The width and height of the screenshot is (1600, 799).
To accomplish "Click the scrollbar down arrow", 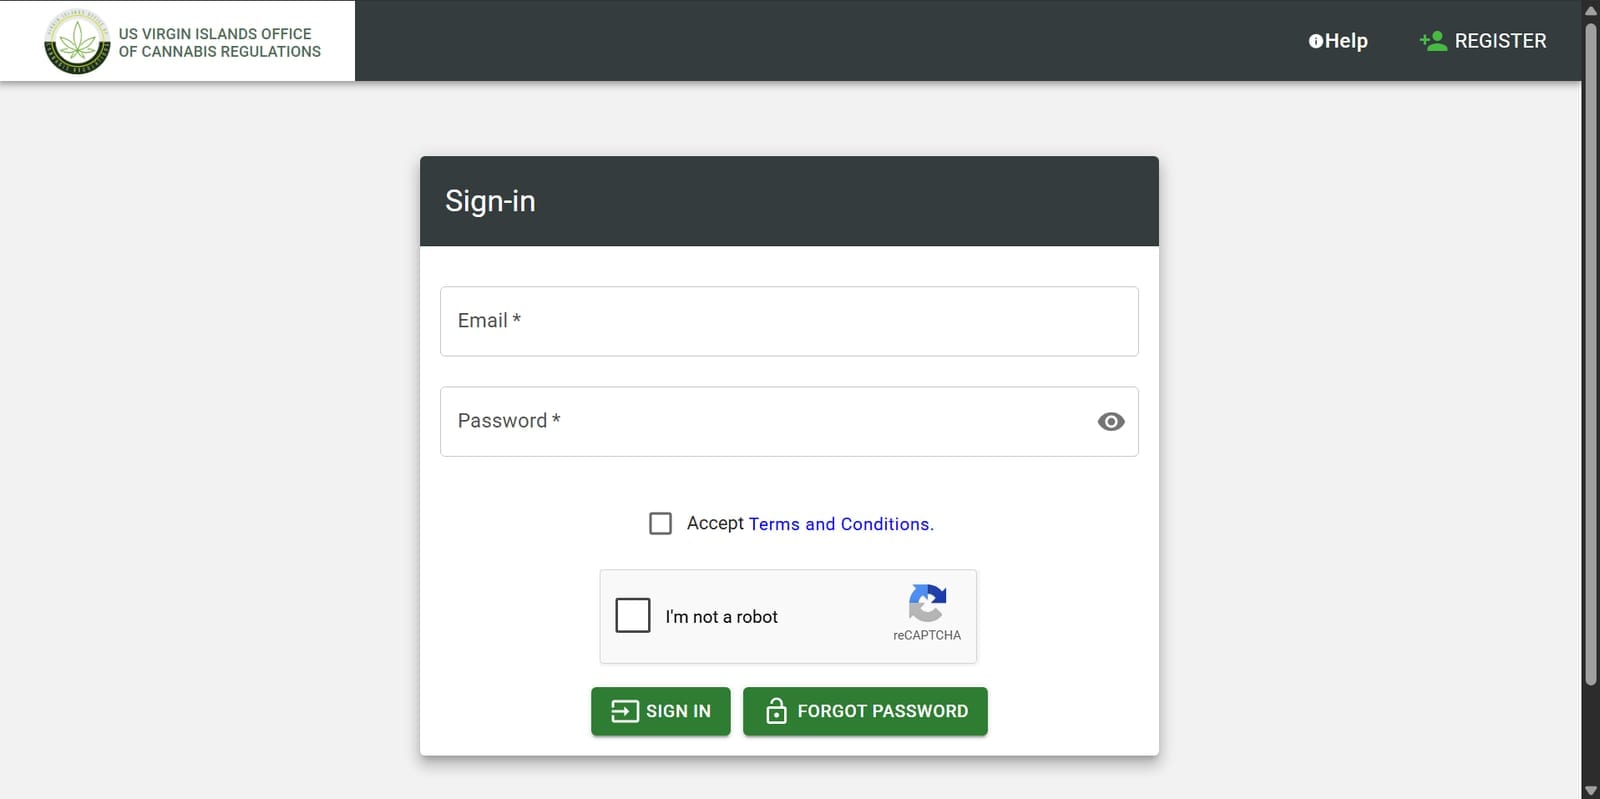I will tap(1591, 790).
